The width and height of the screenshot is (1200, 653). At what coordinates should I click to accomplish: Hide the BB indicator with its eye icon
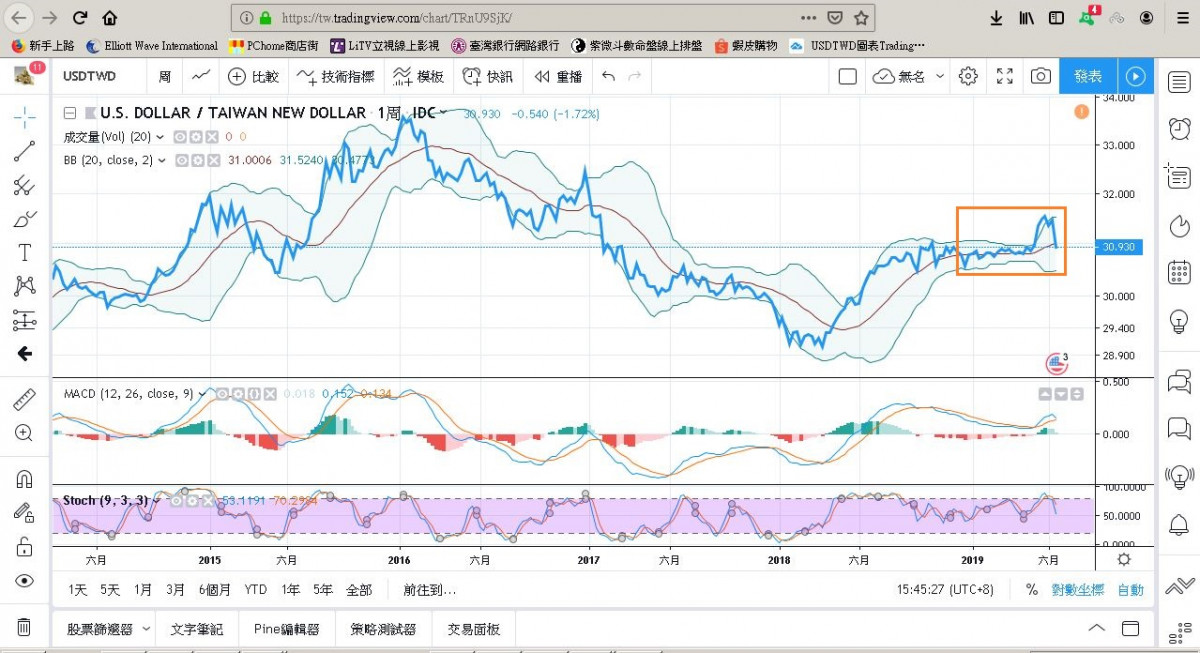(x=181, y=160)
